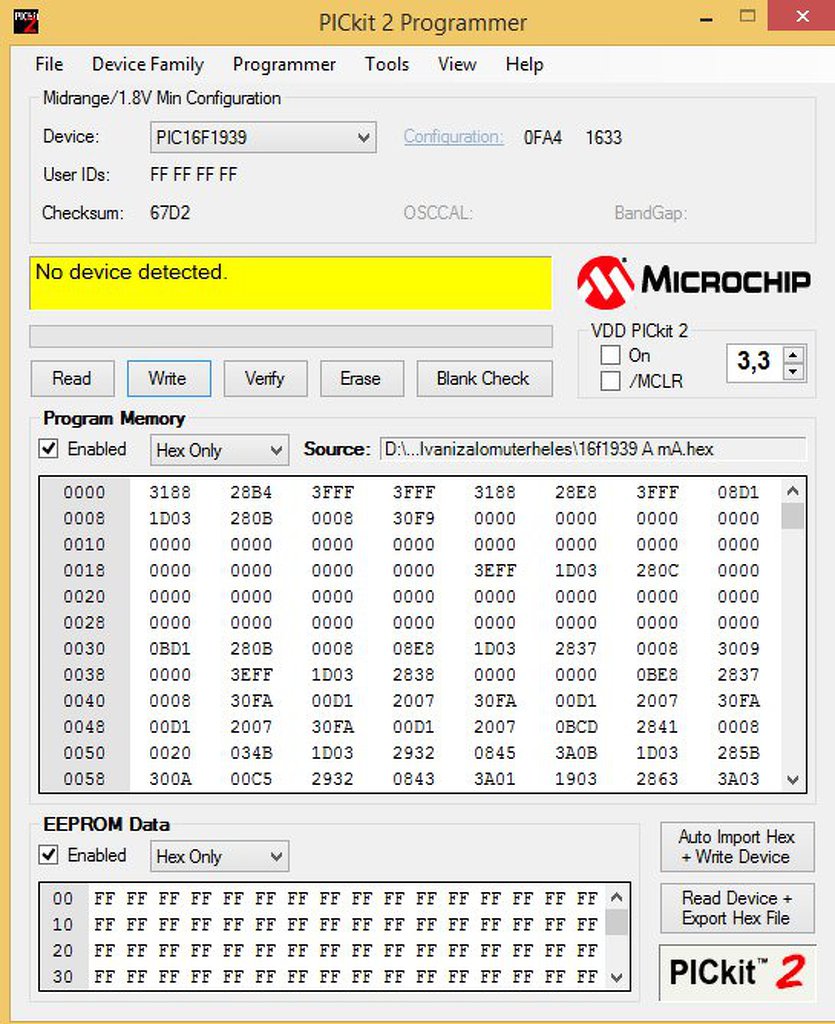Image resolution: width=835 pixels, height=1024 pixels.
Task: Click the Configuration link
Action: [x=453, y=136]
